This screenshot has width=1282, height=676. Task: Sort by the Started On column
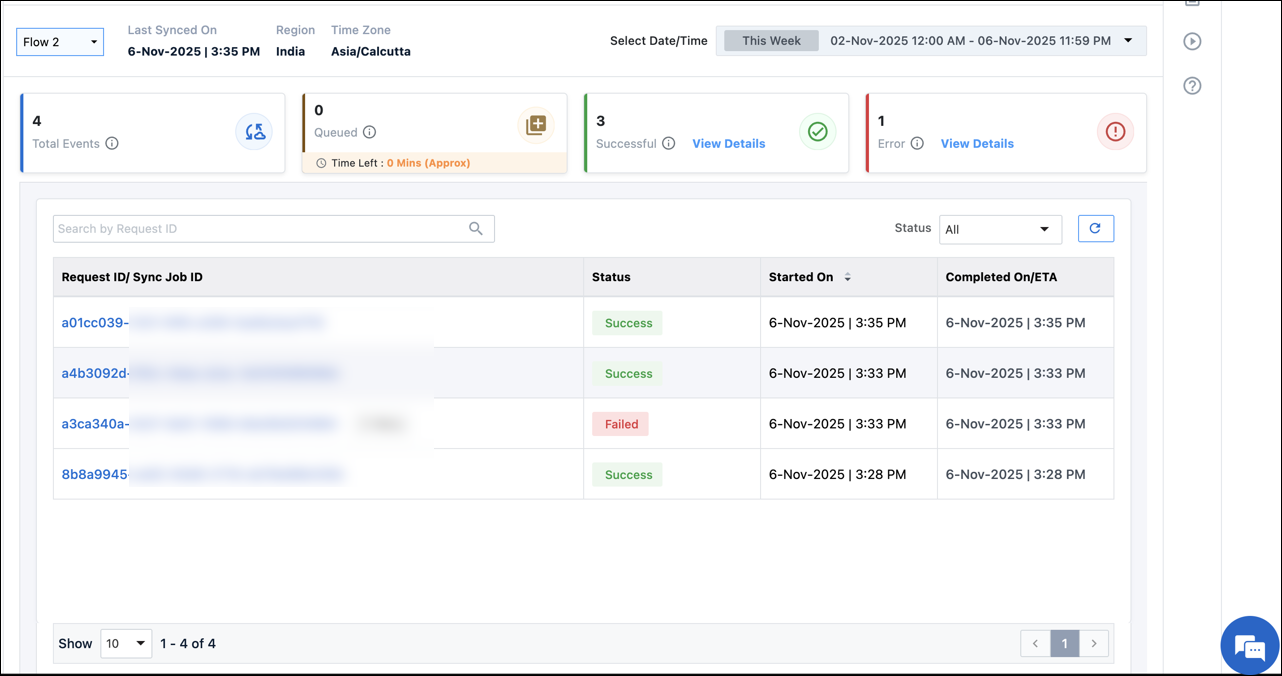(849, 277)
